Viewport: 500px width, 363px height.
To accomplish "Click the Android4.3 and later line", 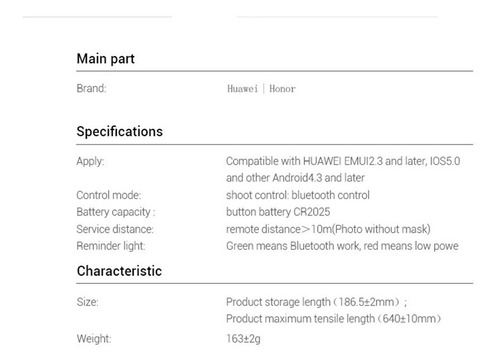I will click(295, 178).
